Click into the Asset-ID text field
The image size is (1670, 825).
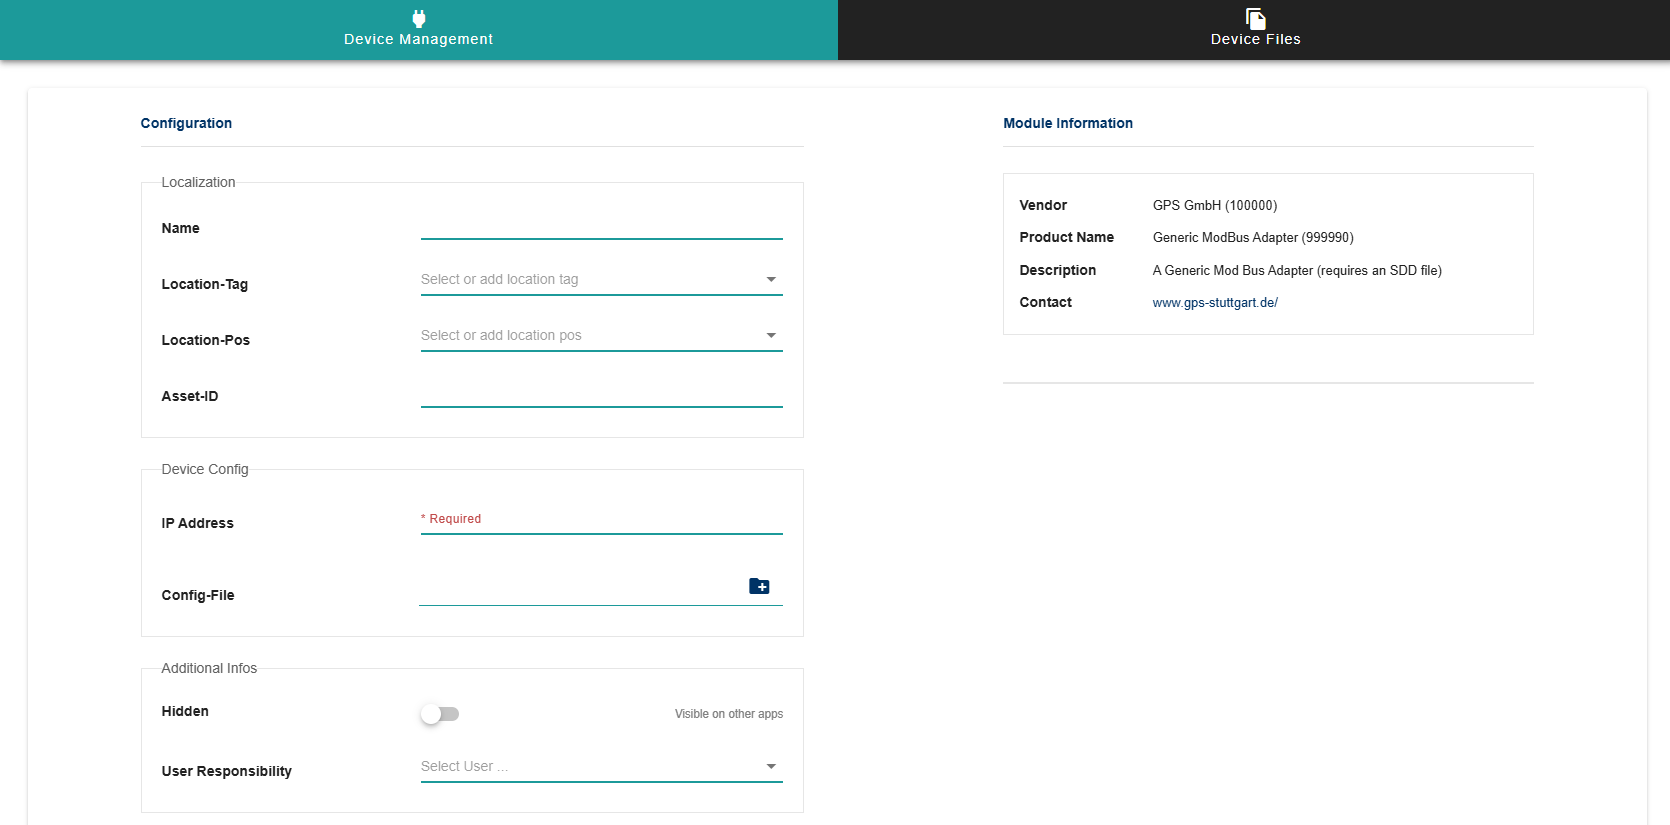click(x=600, y=394)
